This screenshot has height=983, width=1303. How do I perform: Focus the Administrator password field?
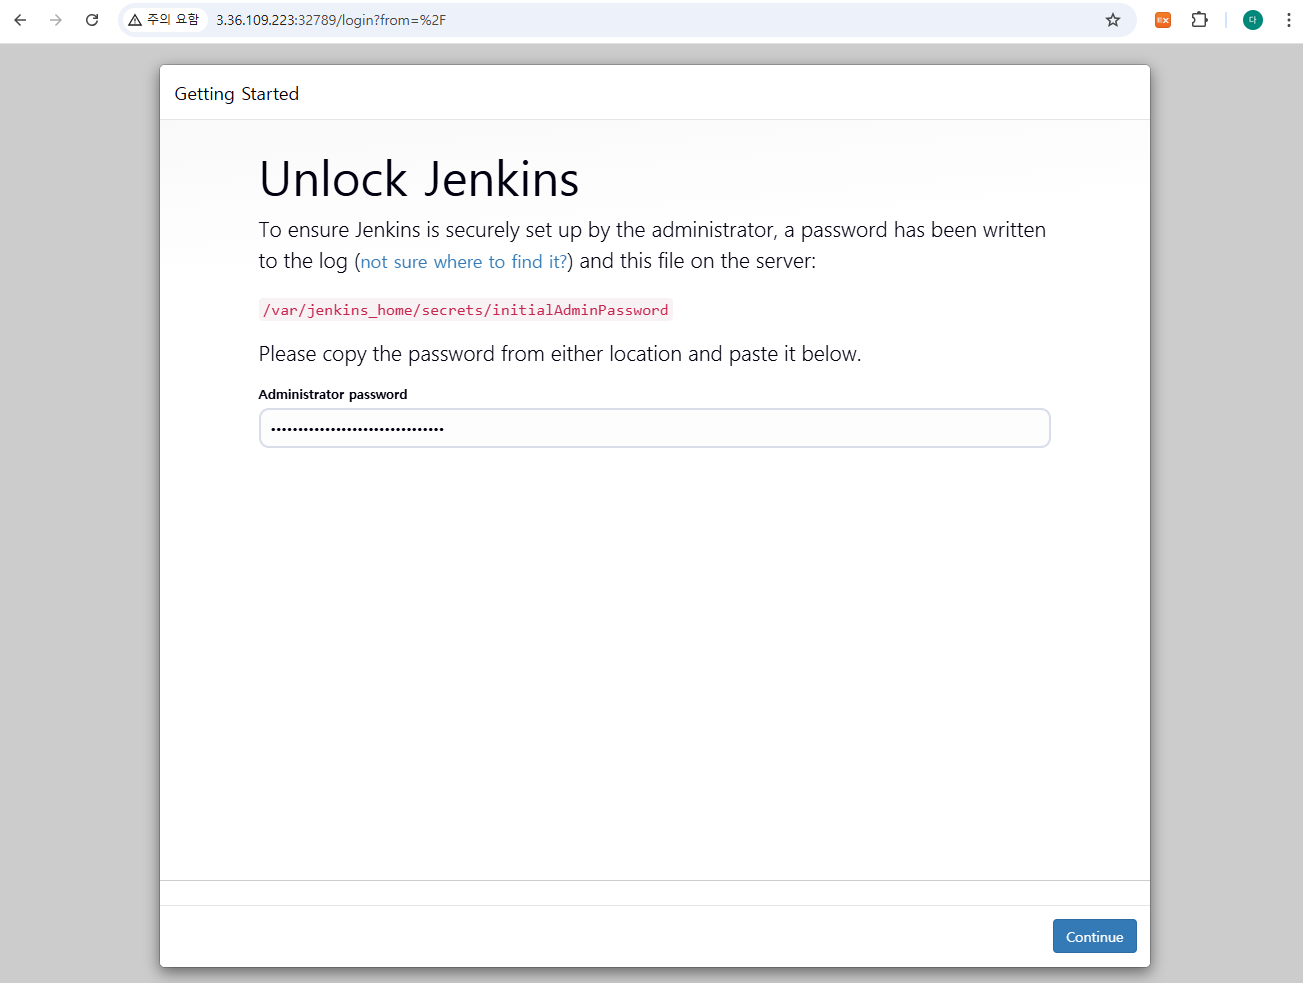point(654,428)
